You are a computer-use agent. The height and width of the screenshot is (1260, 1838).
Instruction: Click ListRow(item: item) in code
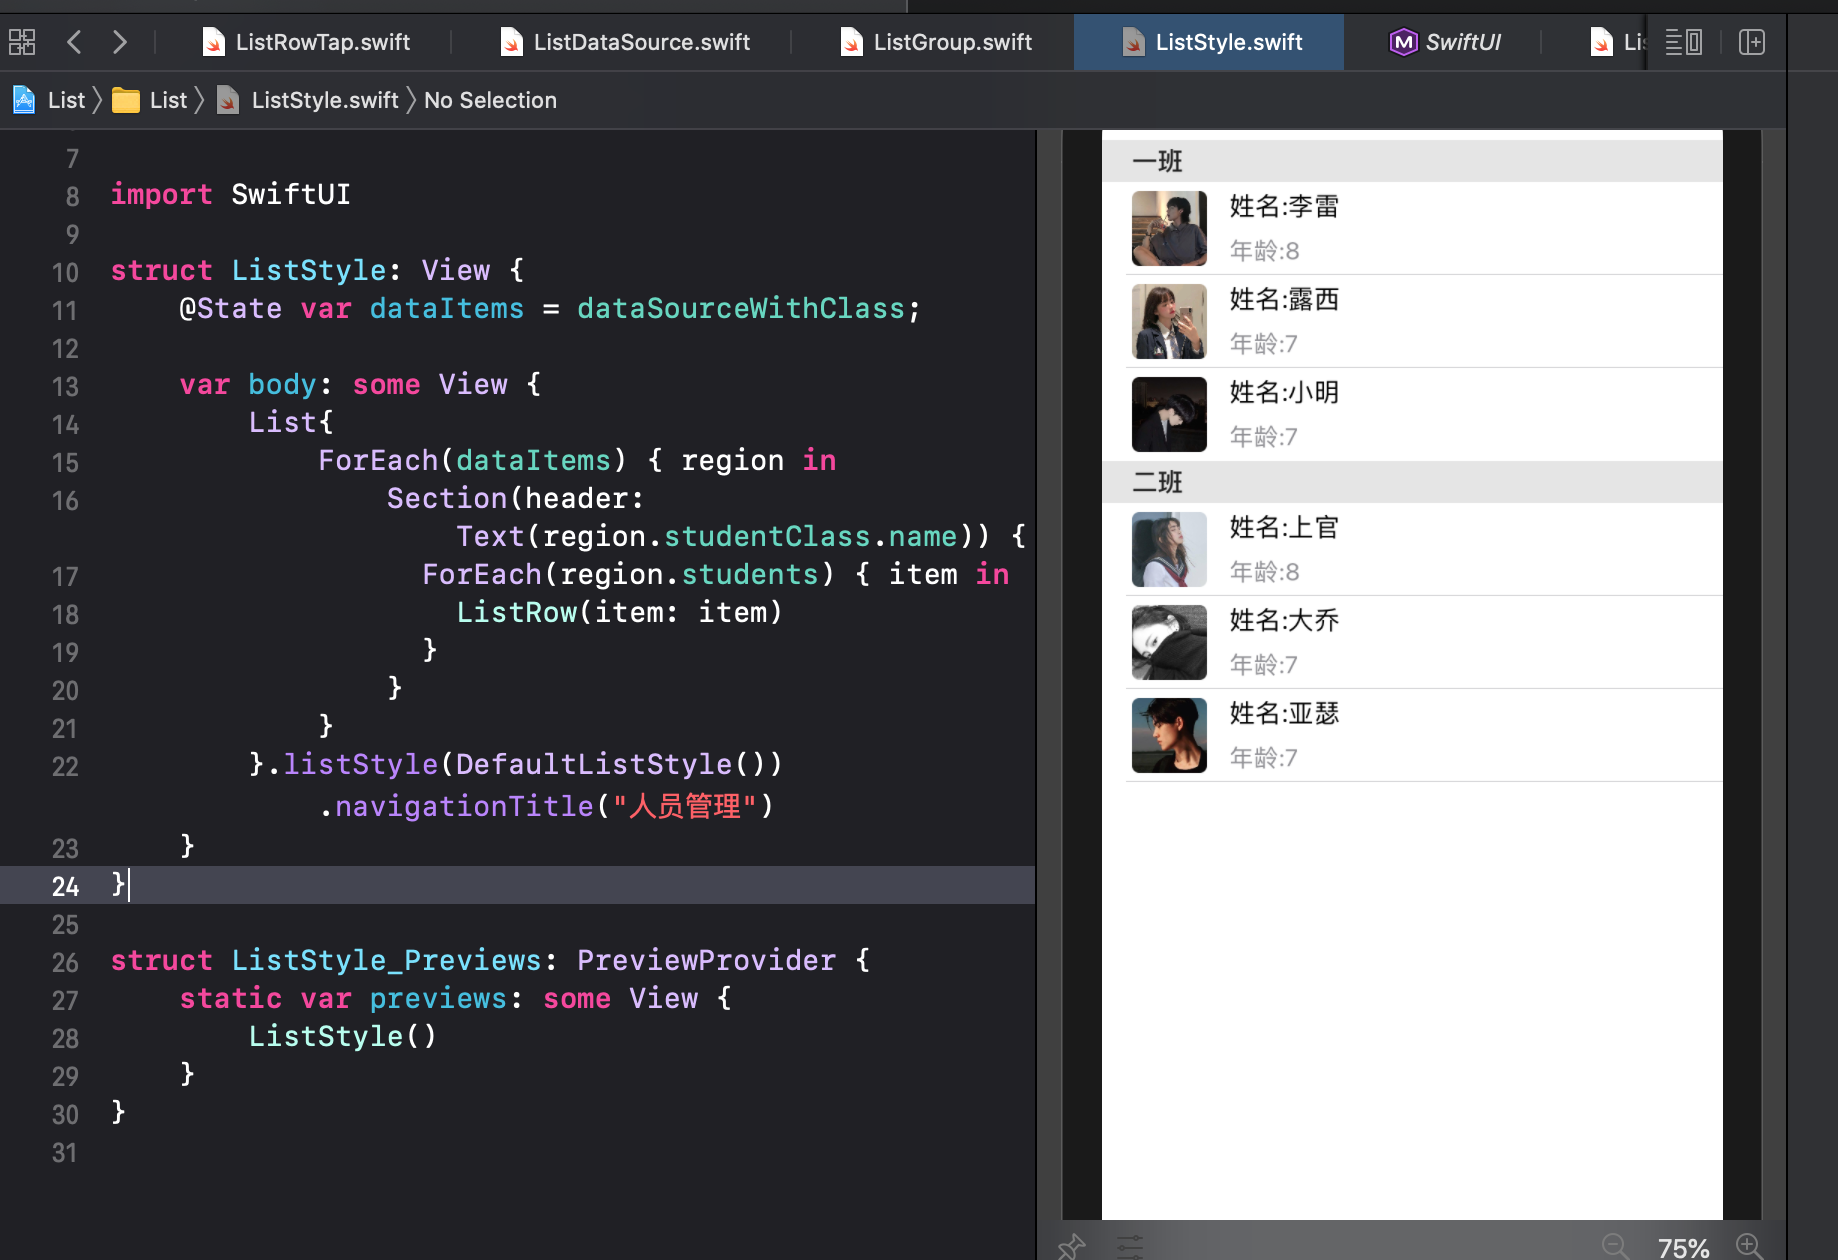619,612
